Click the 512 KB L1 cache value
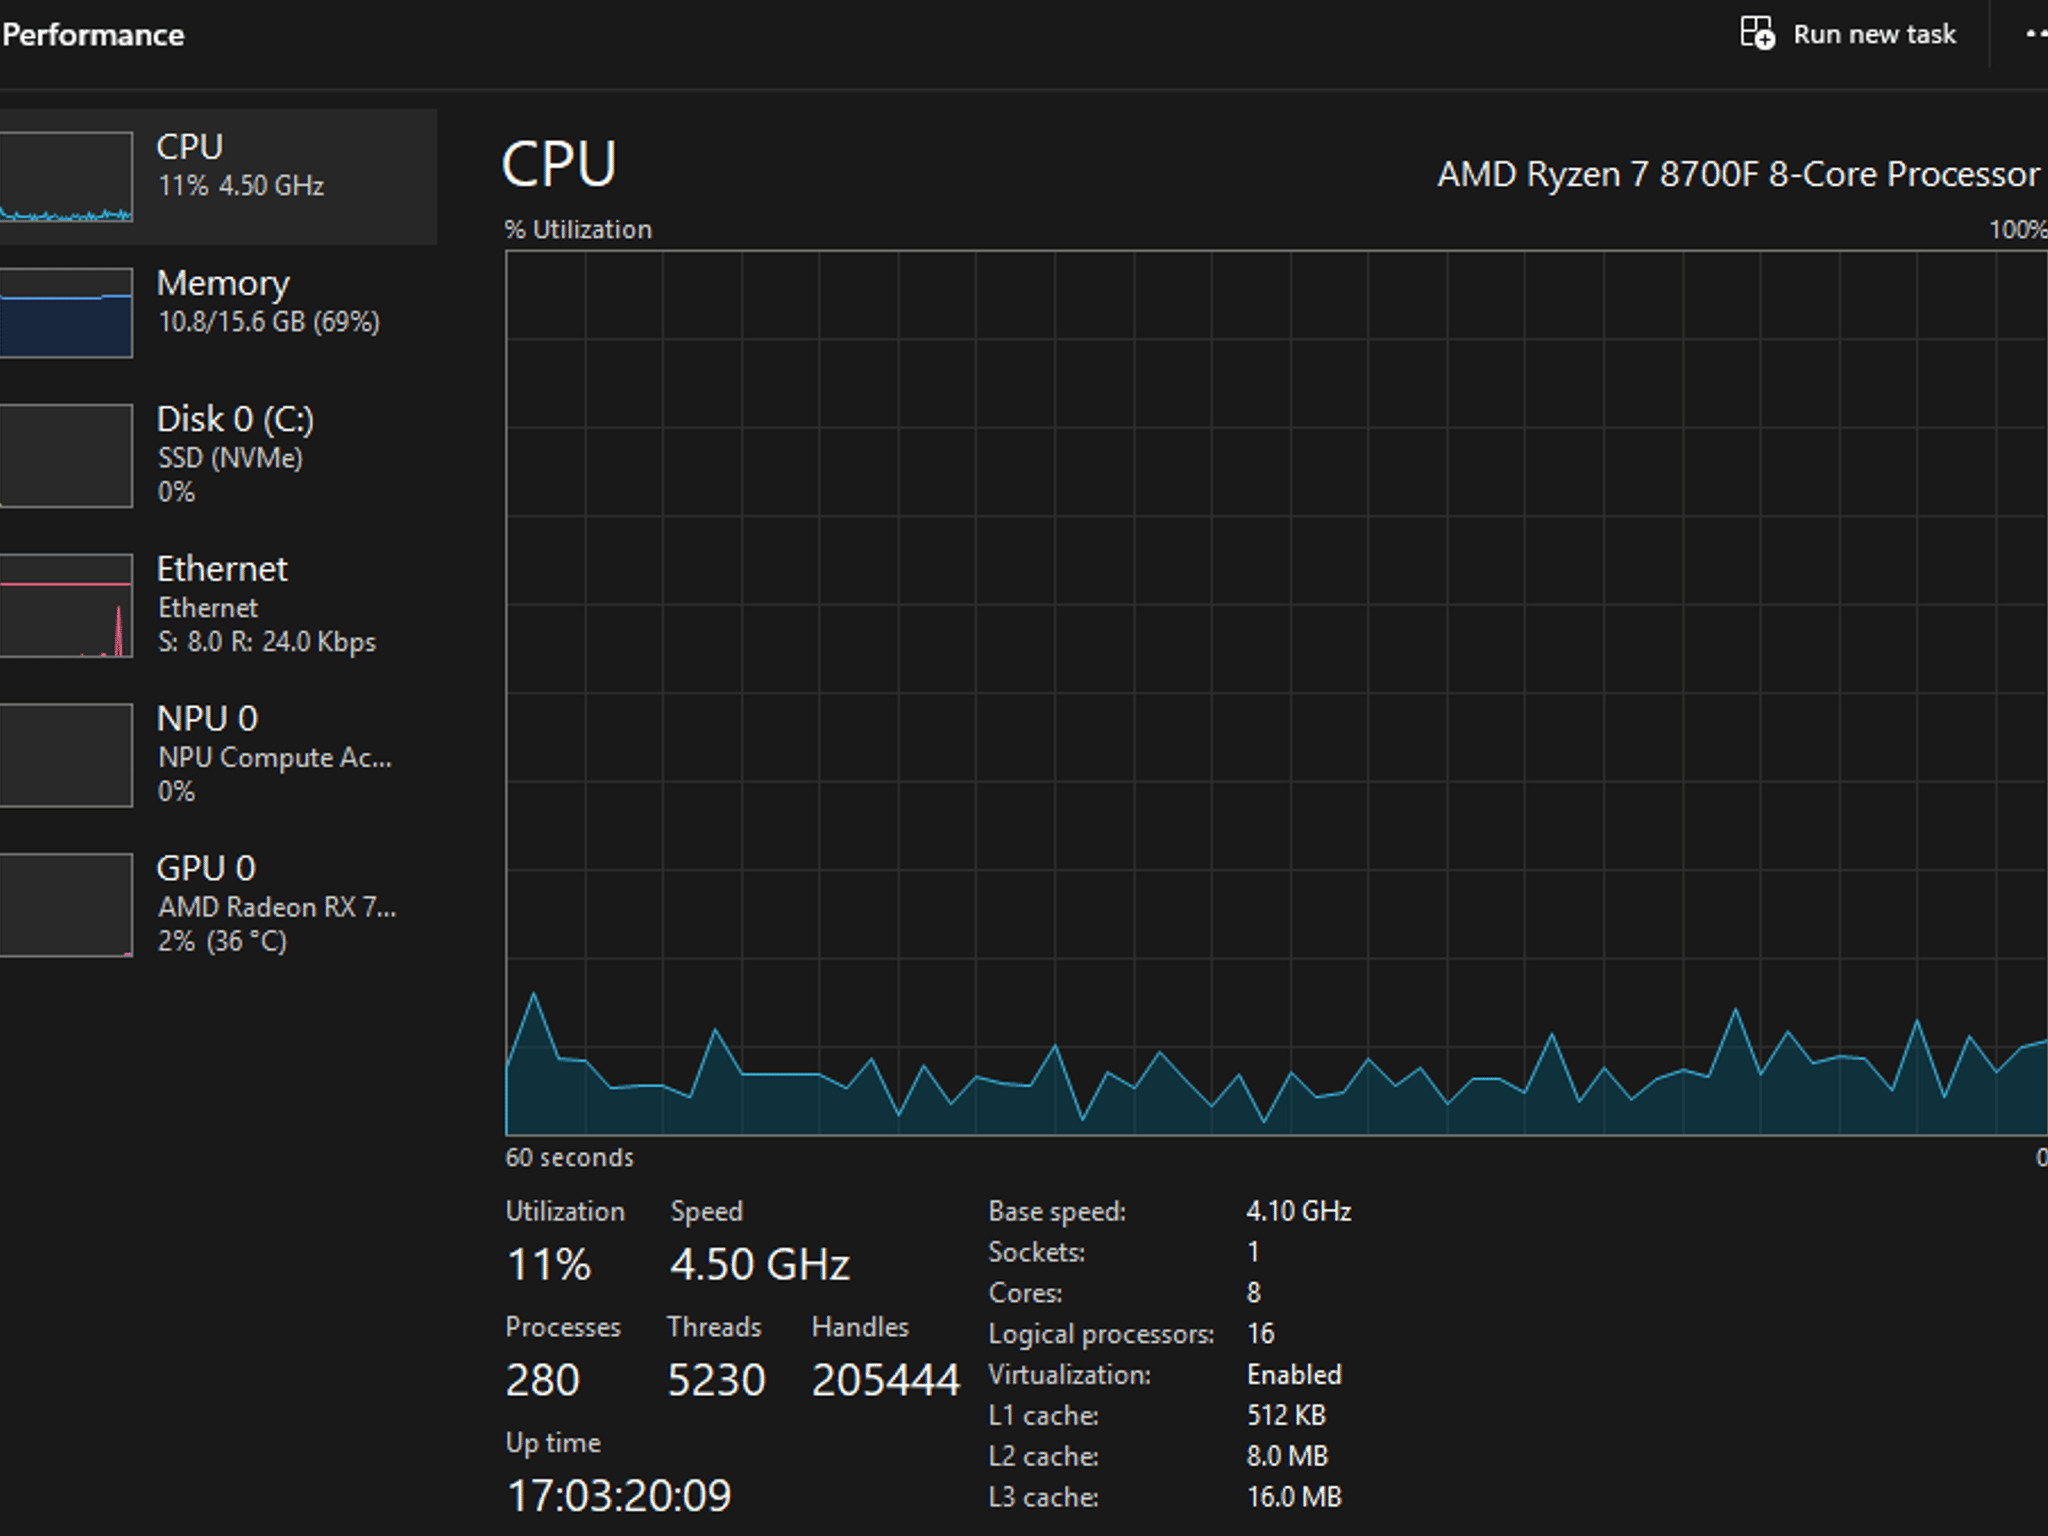Screen dimensions: 2048x1536 [1286, 1415]
